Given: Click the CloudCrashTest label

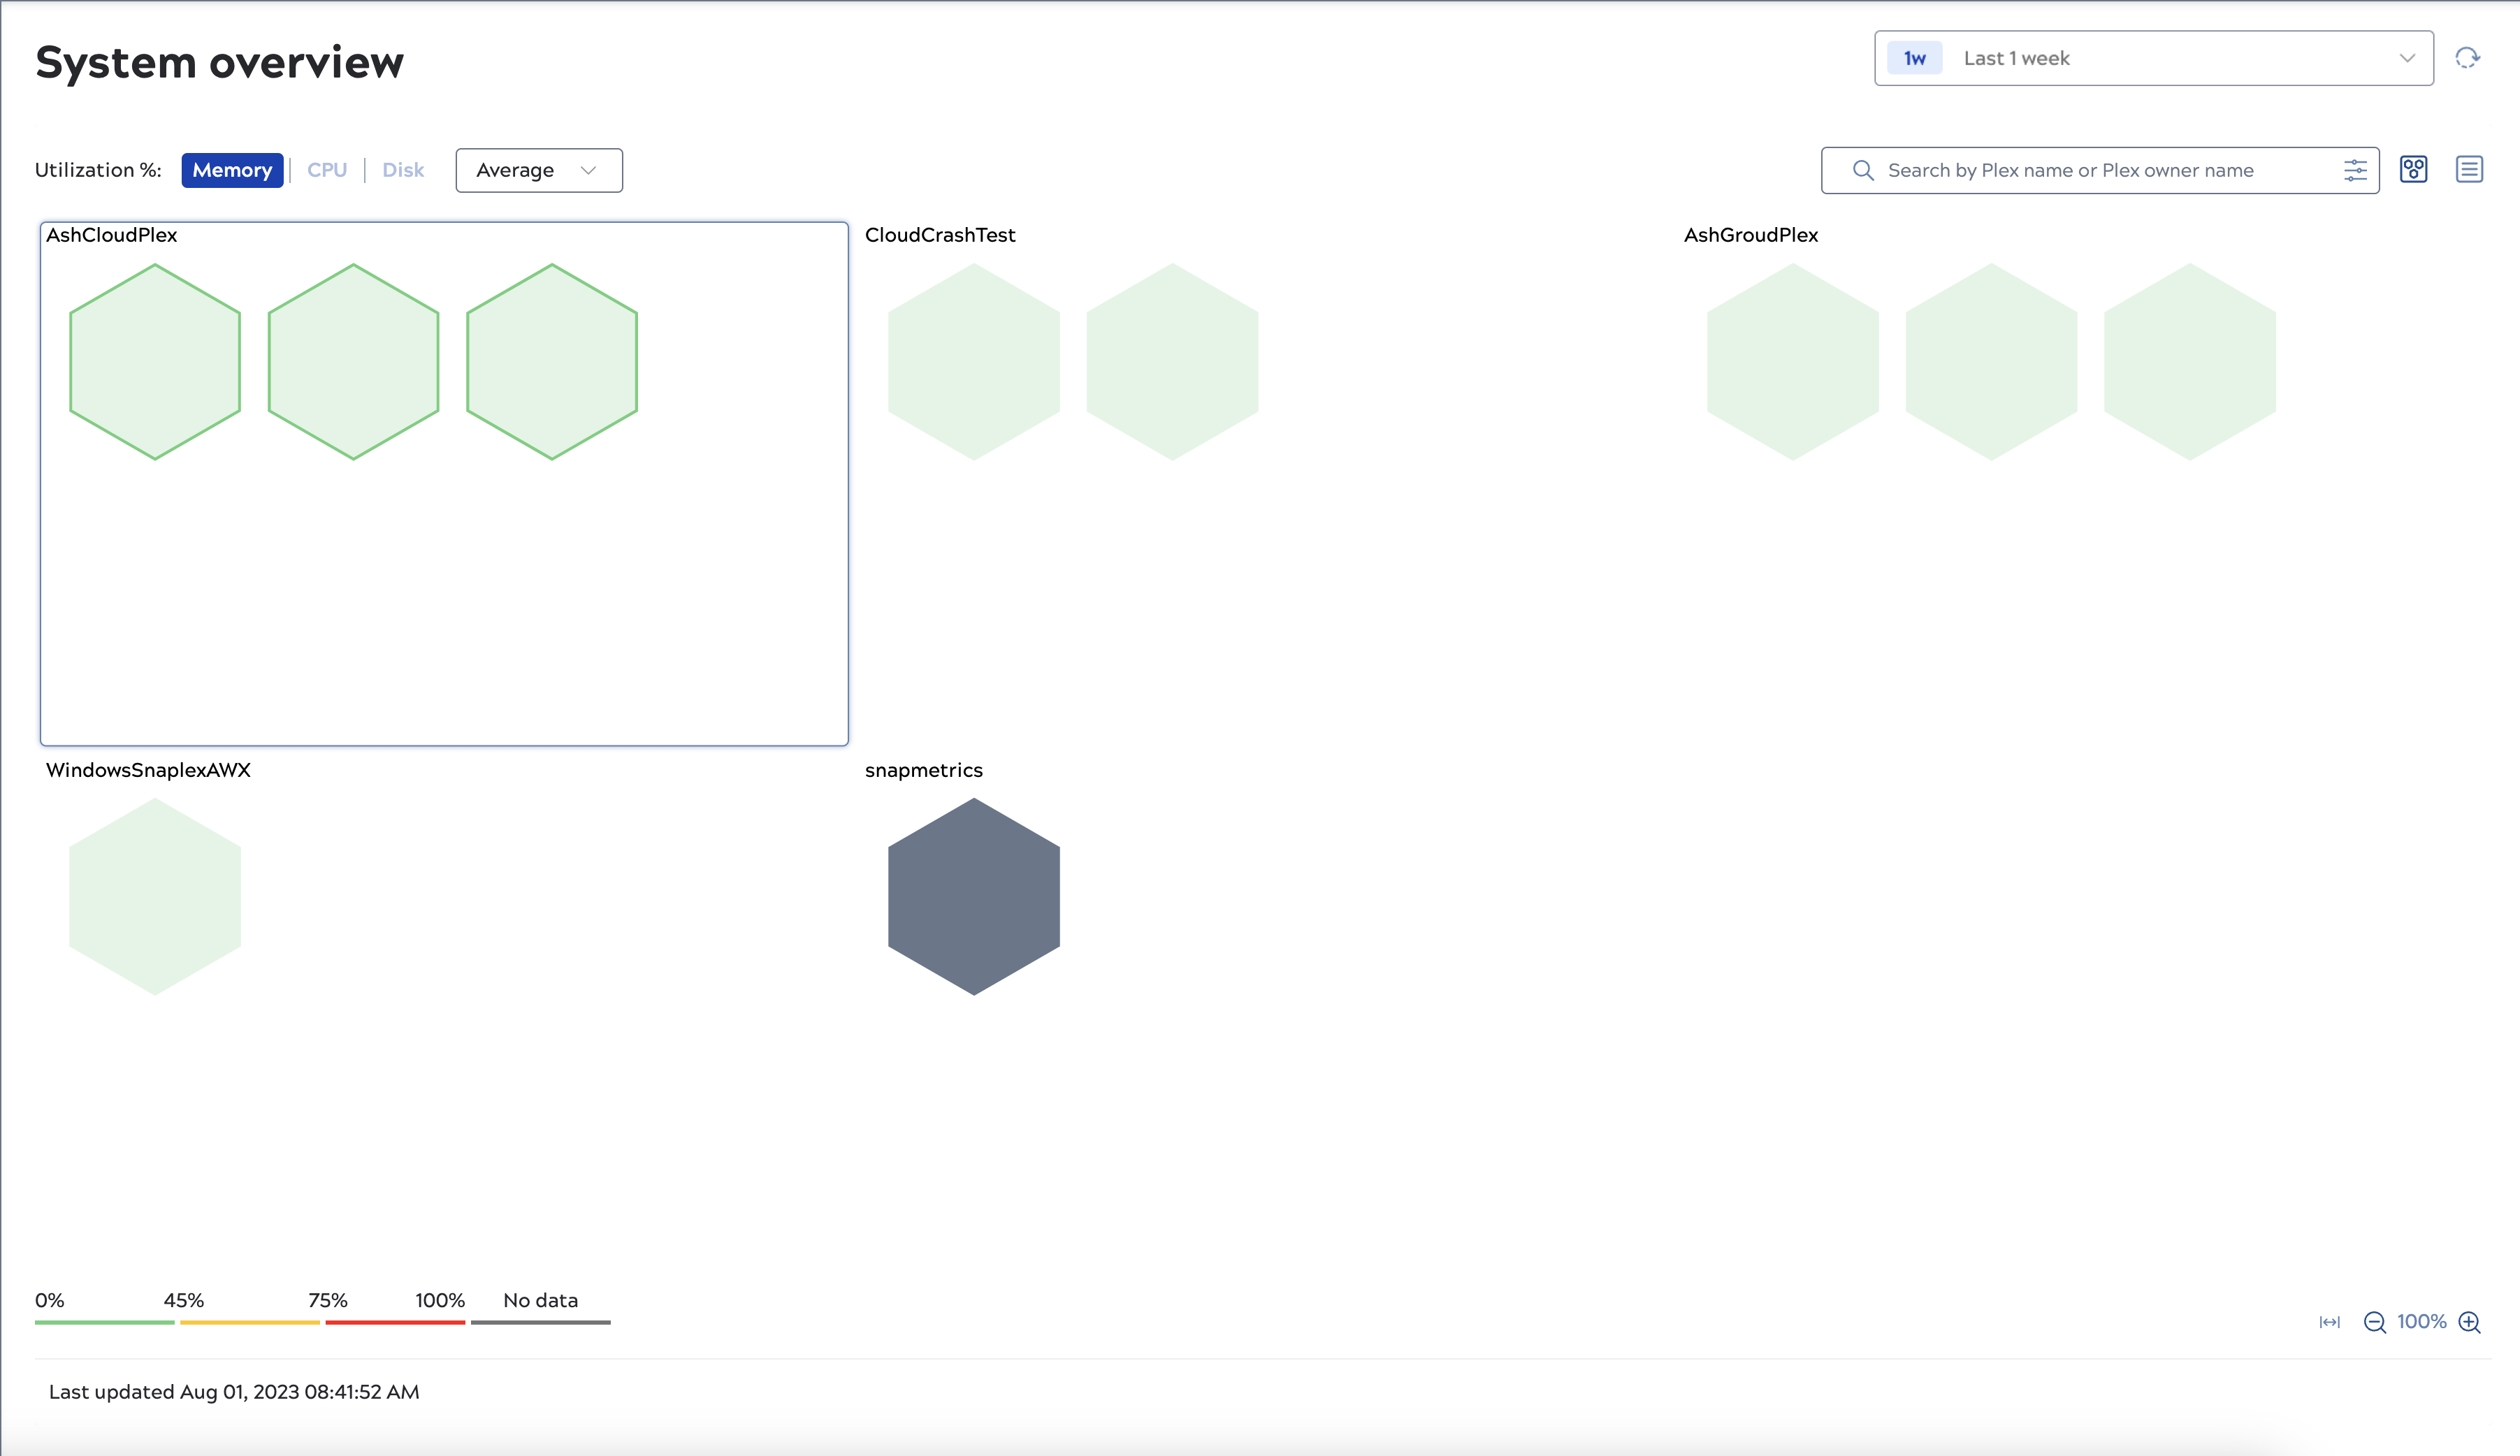Looking at the screenshot, I should [x=940, y=235].
